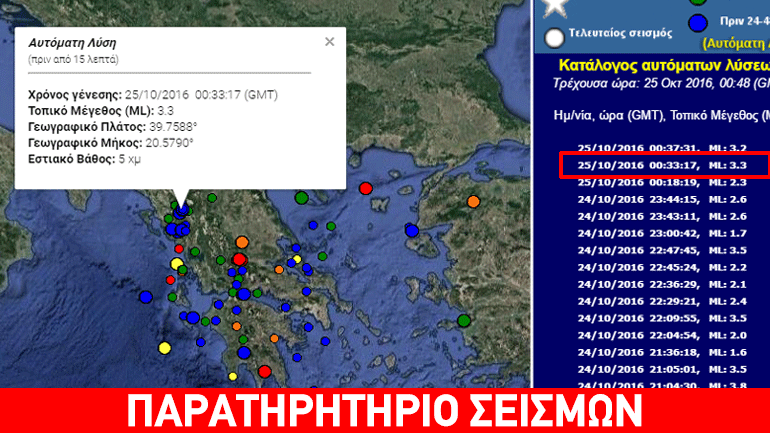The height and width of the screenshot is (433, 770).
Task: Select the 24/10/2016 22:45:24 ML 2.2 entry
Action: 662,267
